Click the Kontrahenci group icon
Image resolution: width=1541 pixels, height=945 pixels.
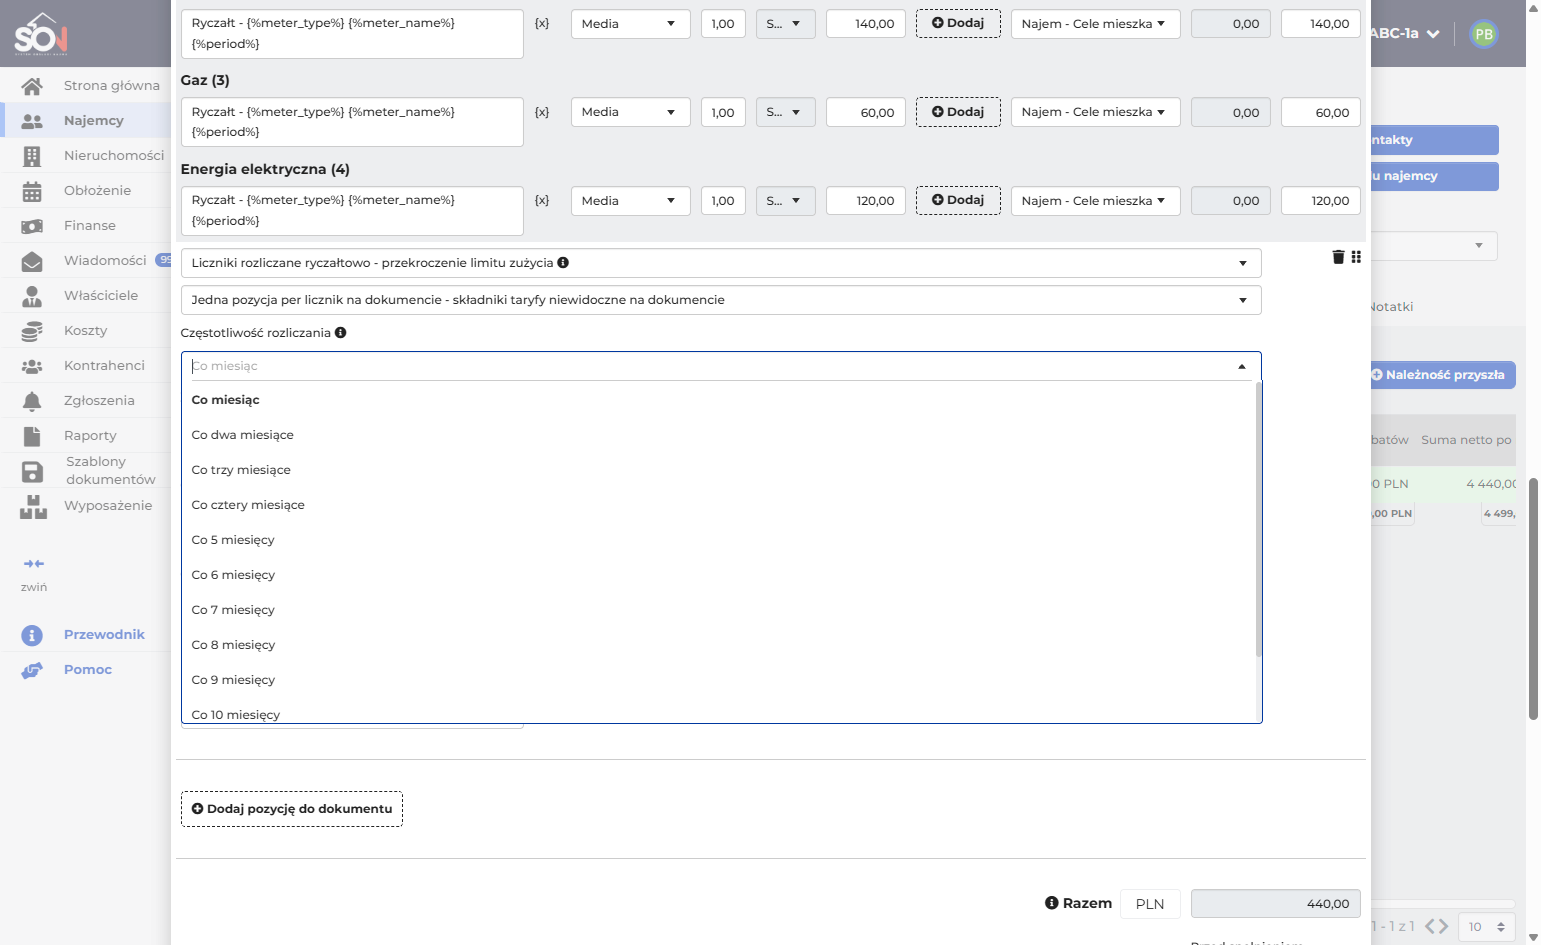(x=32, y=366)
